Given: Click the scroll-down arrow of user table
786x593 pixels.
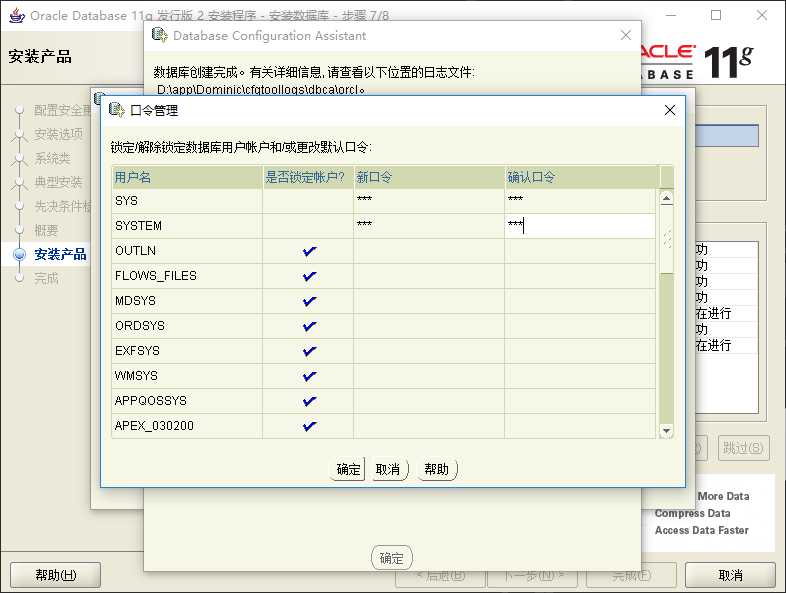Looking at the screenshot, I should click(x=666, y=431).
